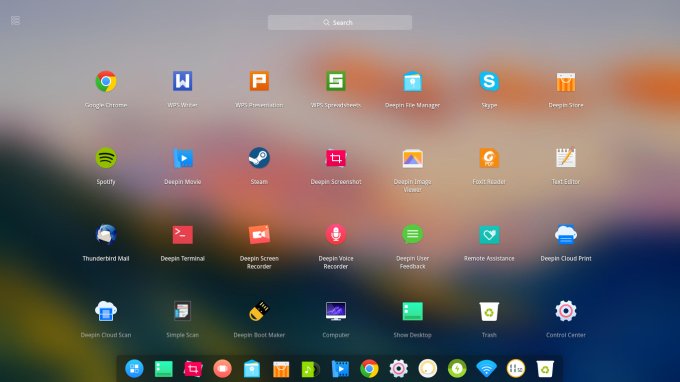
Task: Open Control Center from launcher grid
Action: click(x=566, y=311)
